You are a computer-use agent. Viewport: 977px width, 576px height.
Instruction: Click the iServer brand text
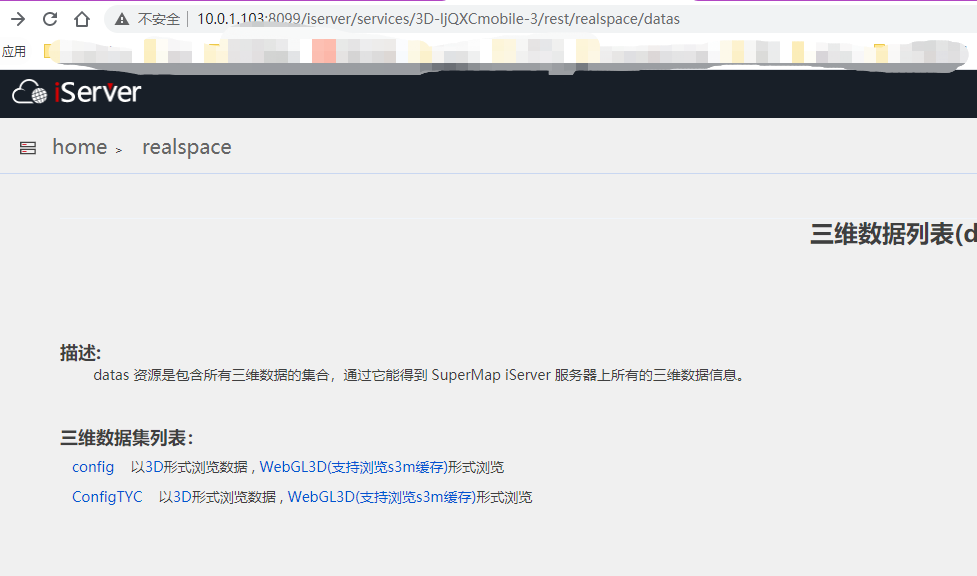point(98,92)
